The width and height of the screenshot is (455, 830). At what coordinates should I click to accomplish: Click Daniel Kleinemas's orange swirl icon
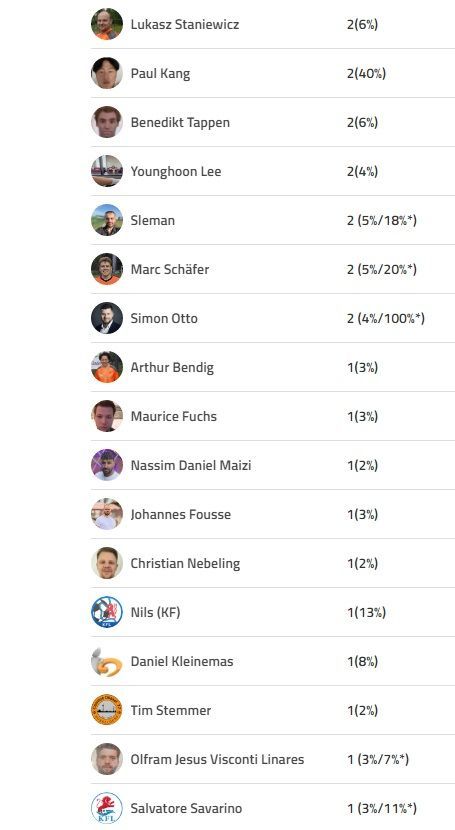[x=107, y=661]
